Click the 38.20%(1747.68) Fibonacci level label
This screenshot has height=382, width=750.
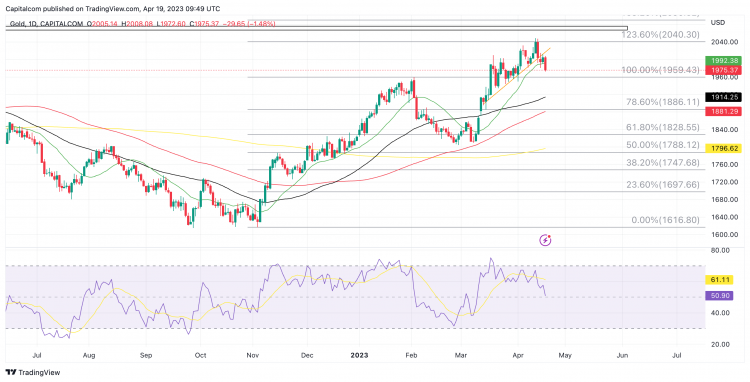pos(663,163)
